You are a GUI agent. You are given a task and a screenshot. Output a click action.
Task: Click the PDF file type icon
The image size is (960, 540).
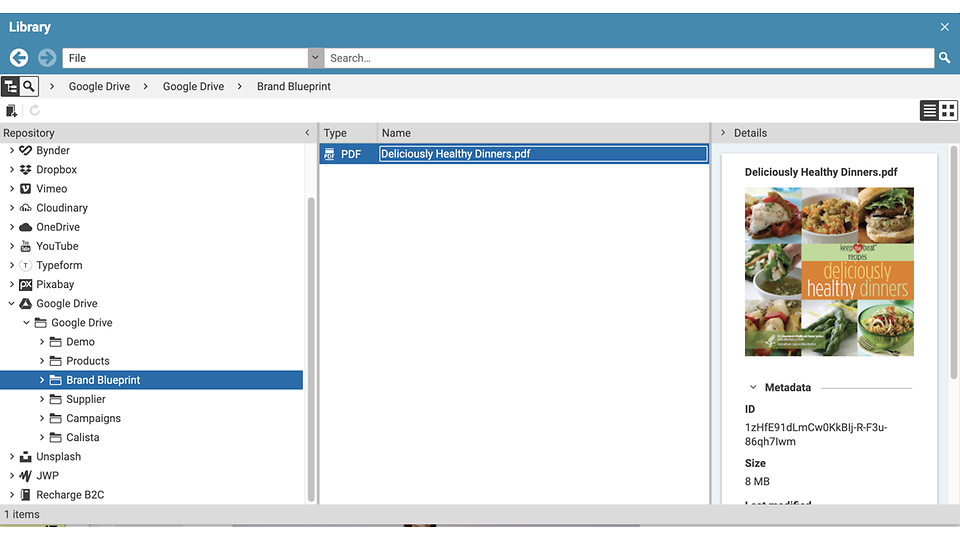329,154
